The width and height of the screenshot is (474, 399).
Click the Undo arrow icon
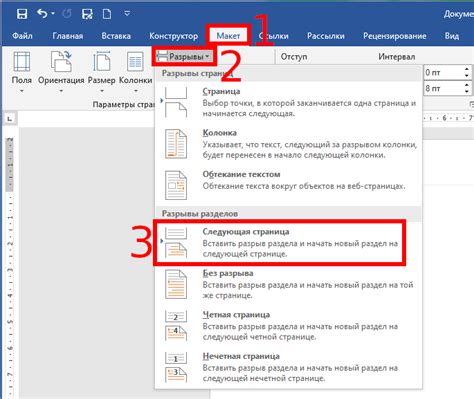pyautogui.click(x=42, y=14)
